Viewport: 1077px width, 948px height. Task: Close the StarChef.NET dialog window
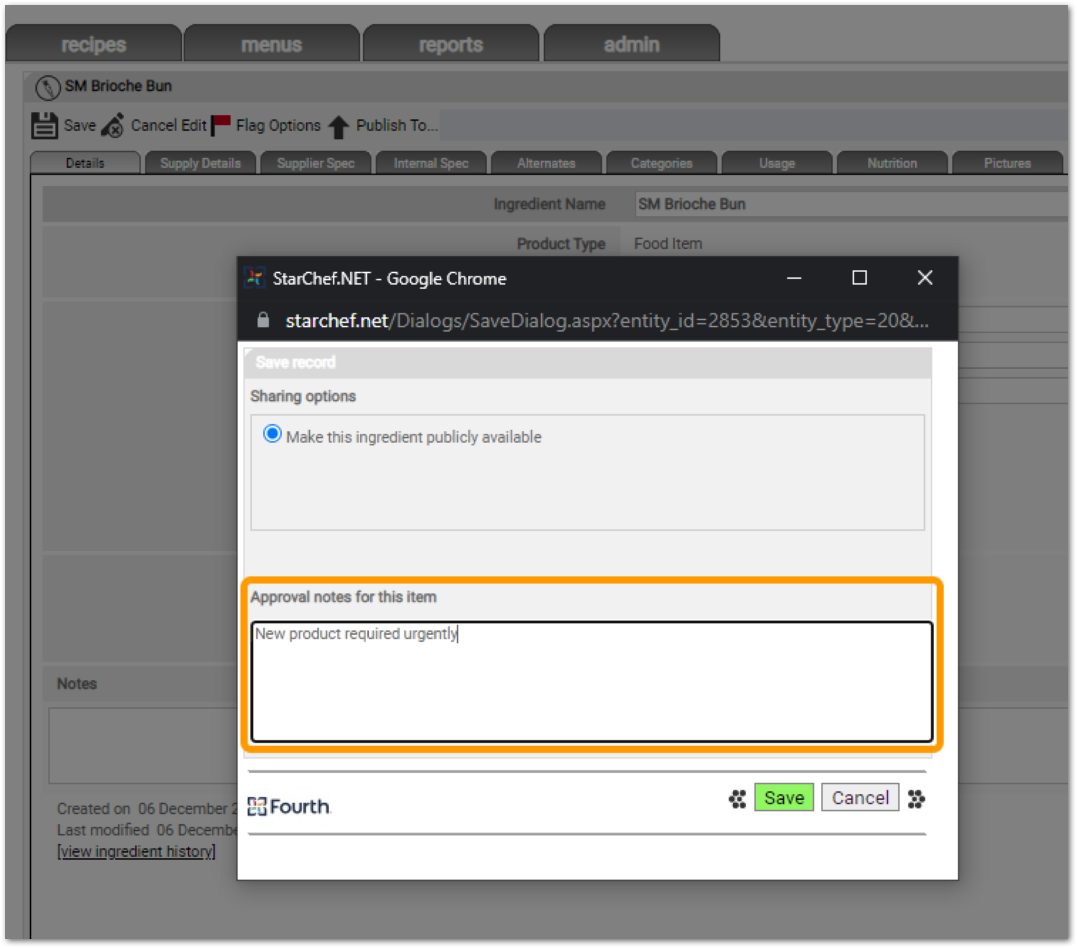pyautogui.click(x=925, y=278)
